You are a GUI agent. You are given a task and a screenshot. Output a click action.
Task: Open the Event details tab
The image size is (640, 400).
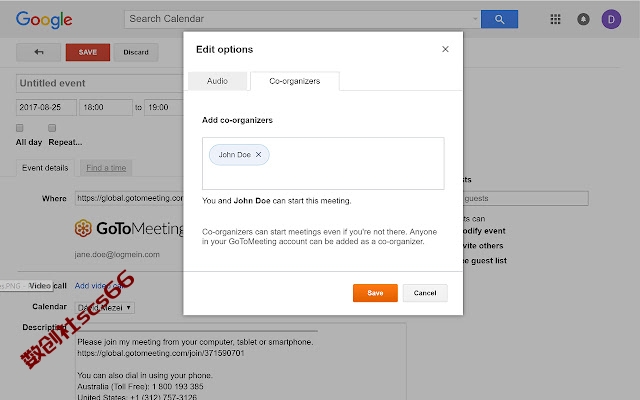click(45, 168)
